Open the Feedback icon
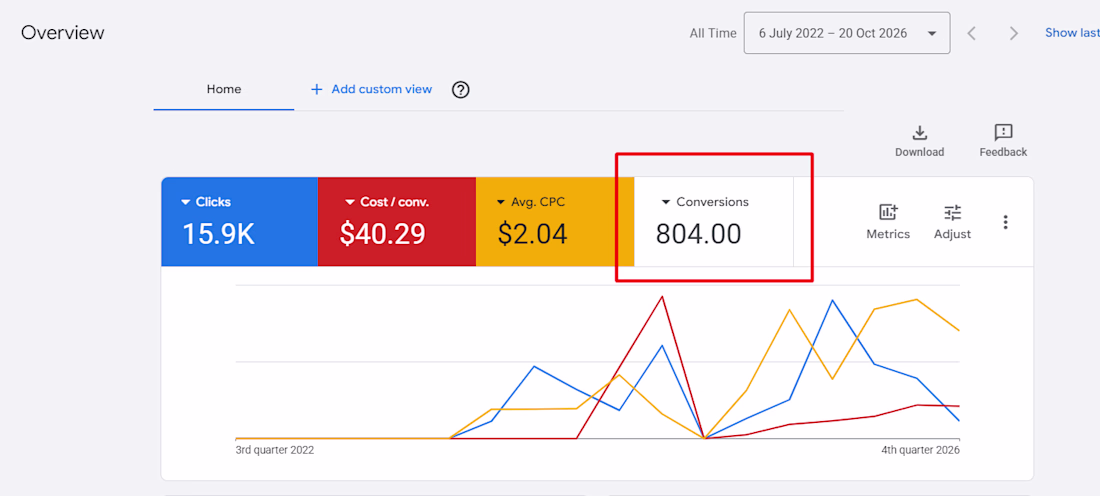The image size is (1100, 496). [x=1003, y=133]
